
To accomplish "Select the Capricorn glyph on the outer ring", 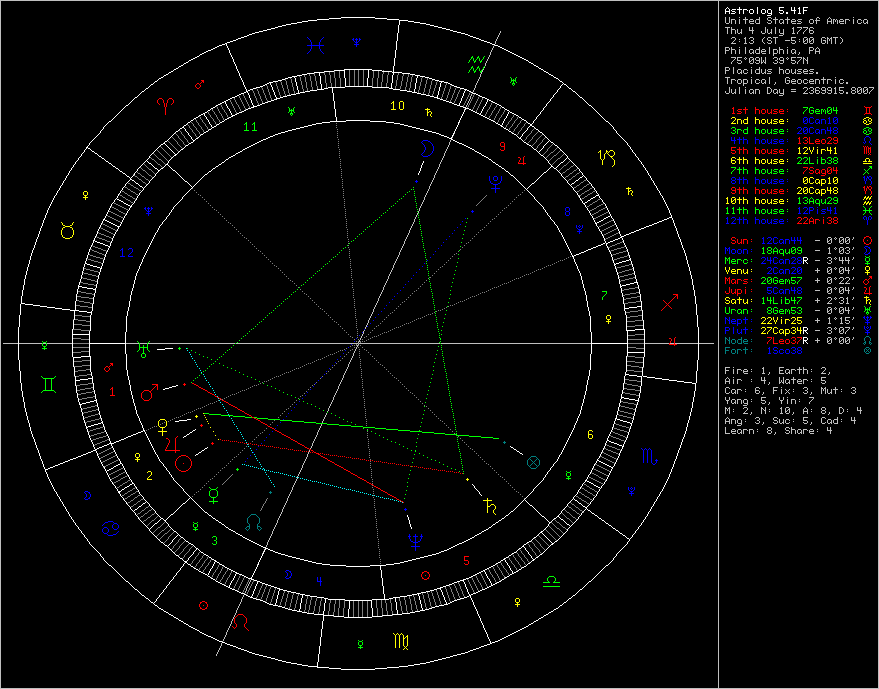I will [x=608, y=157].
